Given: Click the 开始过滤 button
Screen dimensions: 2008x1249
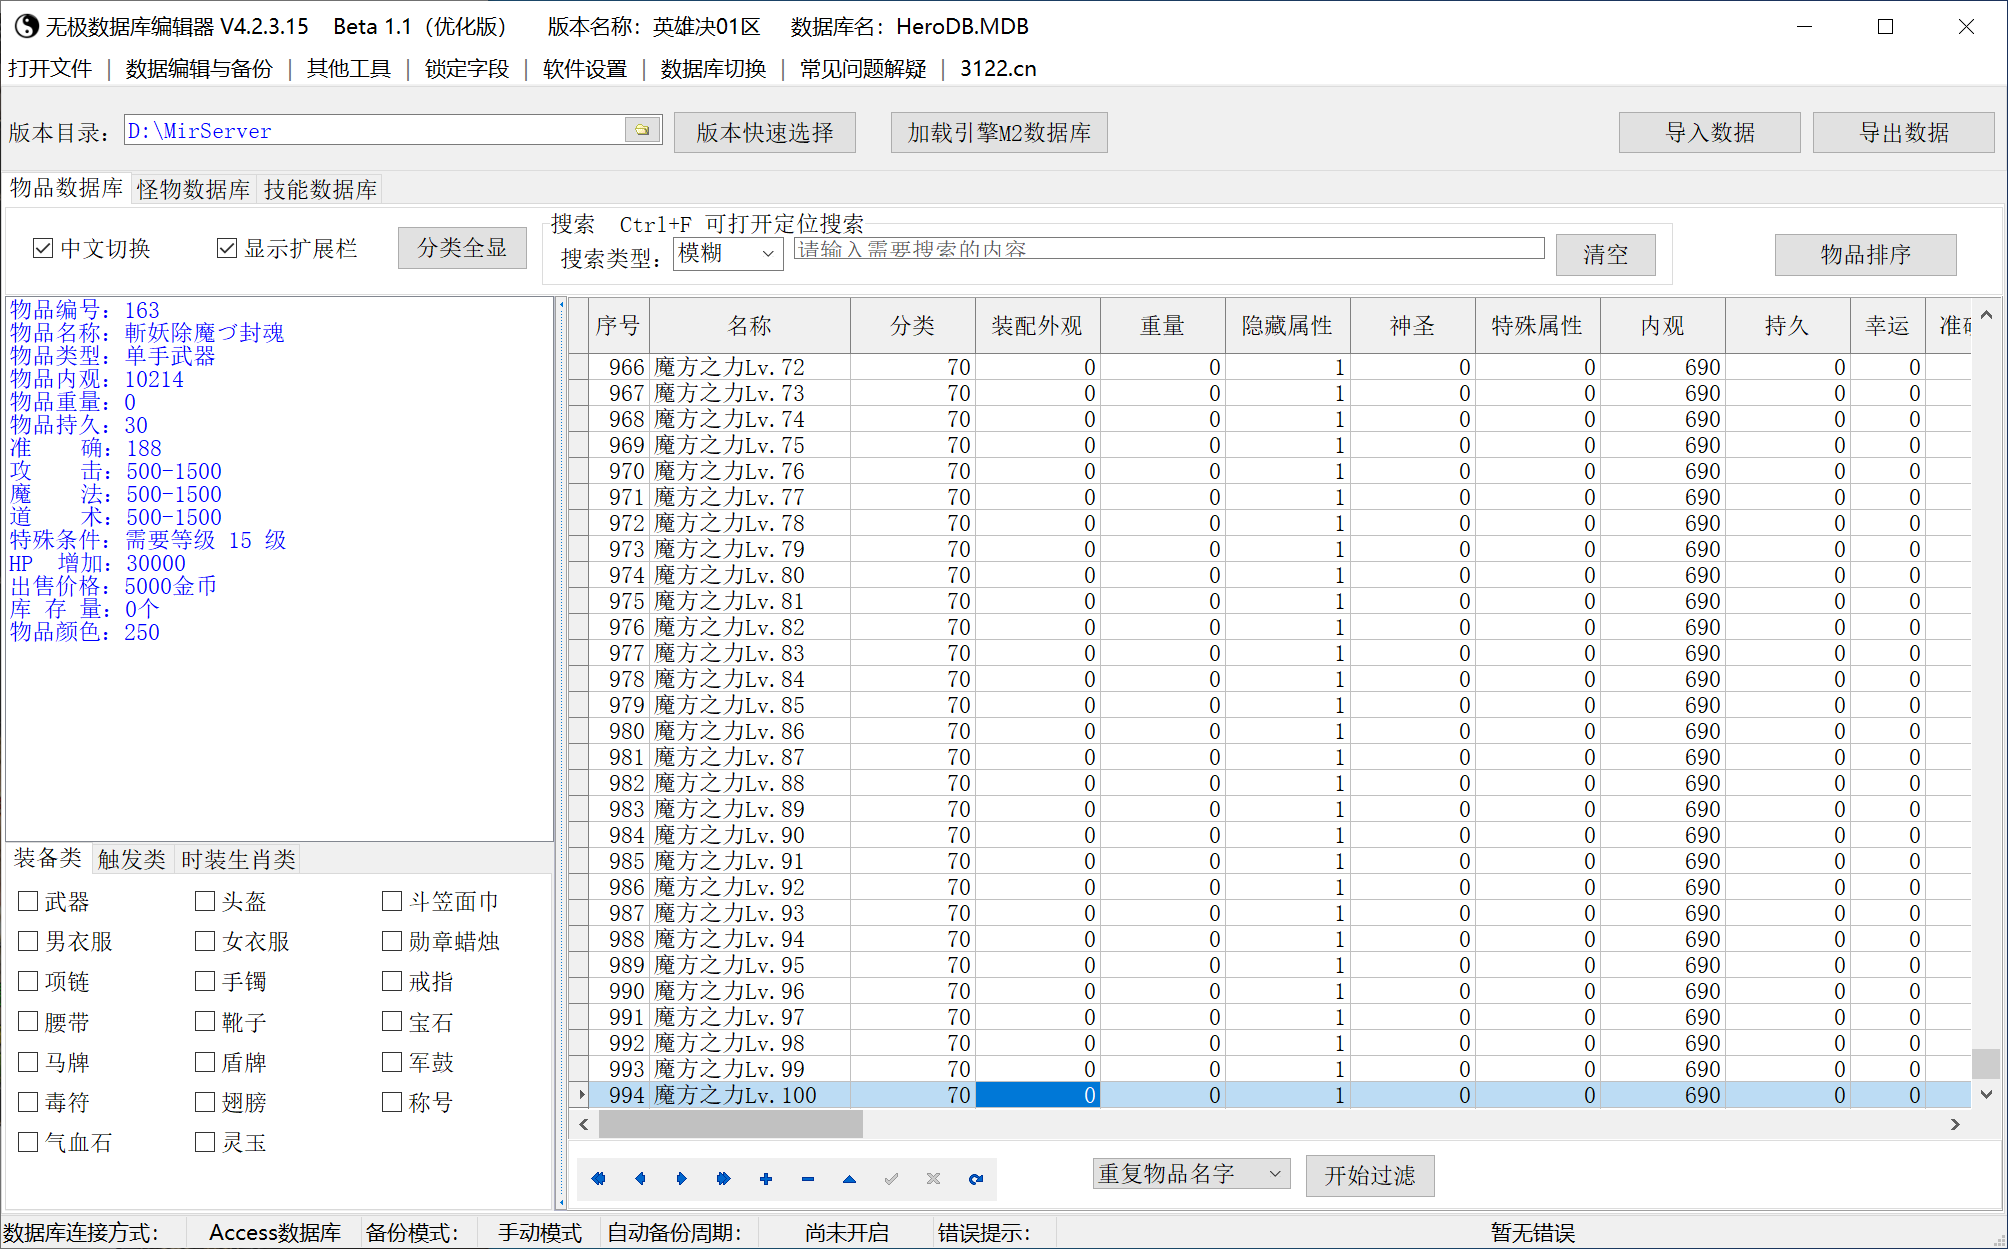Looking at the screenshot, I should (1370, 1175).
